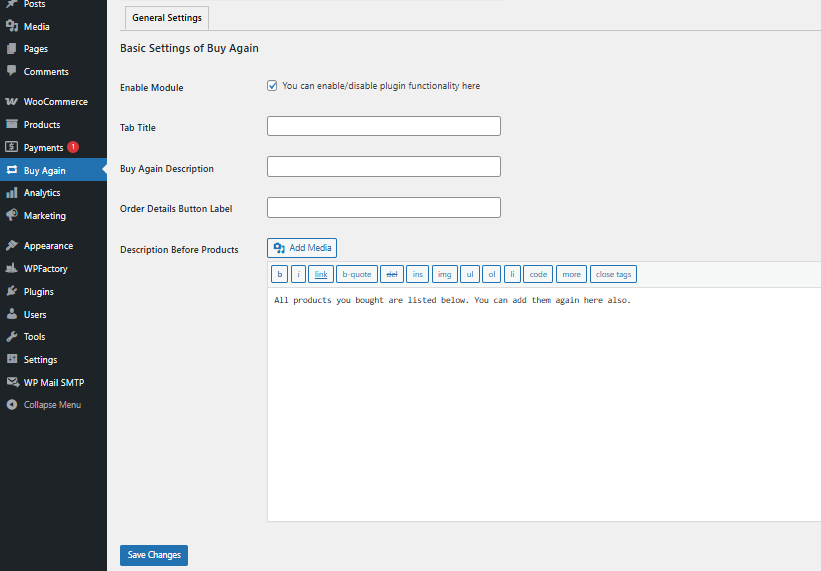This screenshot has width=821, height=571.
Task: Open Marketing via megaphone icon
Action: point(12,215)
